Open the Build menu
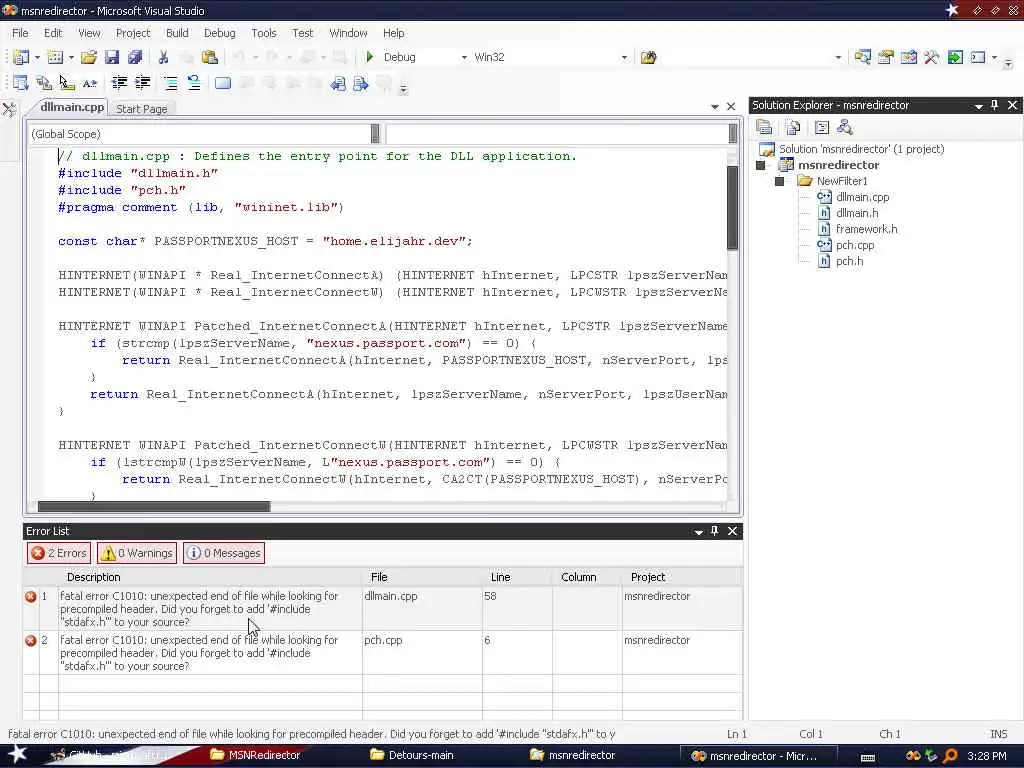Viewport: 1024px width, 768px height. pos(177,33)
